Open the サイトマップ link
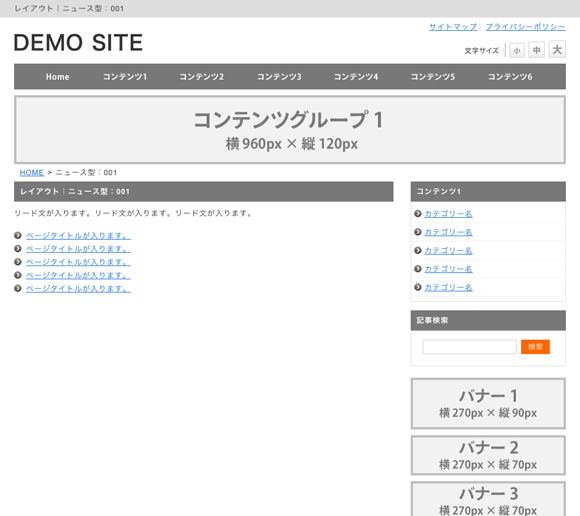Image resolution: width=580 pixels, height=516 pixels. pos(453,27)
